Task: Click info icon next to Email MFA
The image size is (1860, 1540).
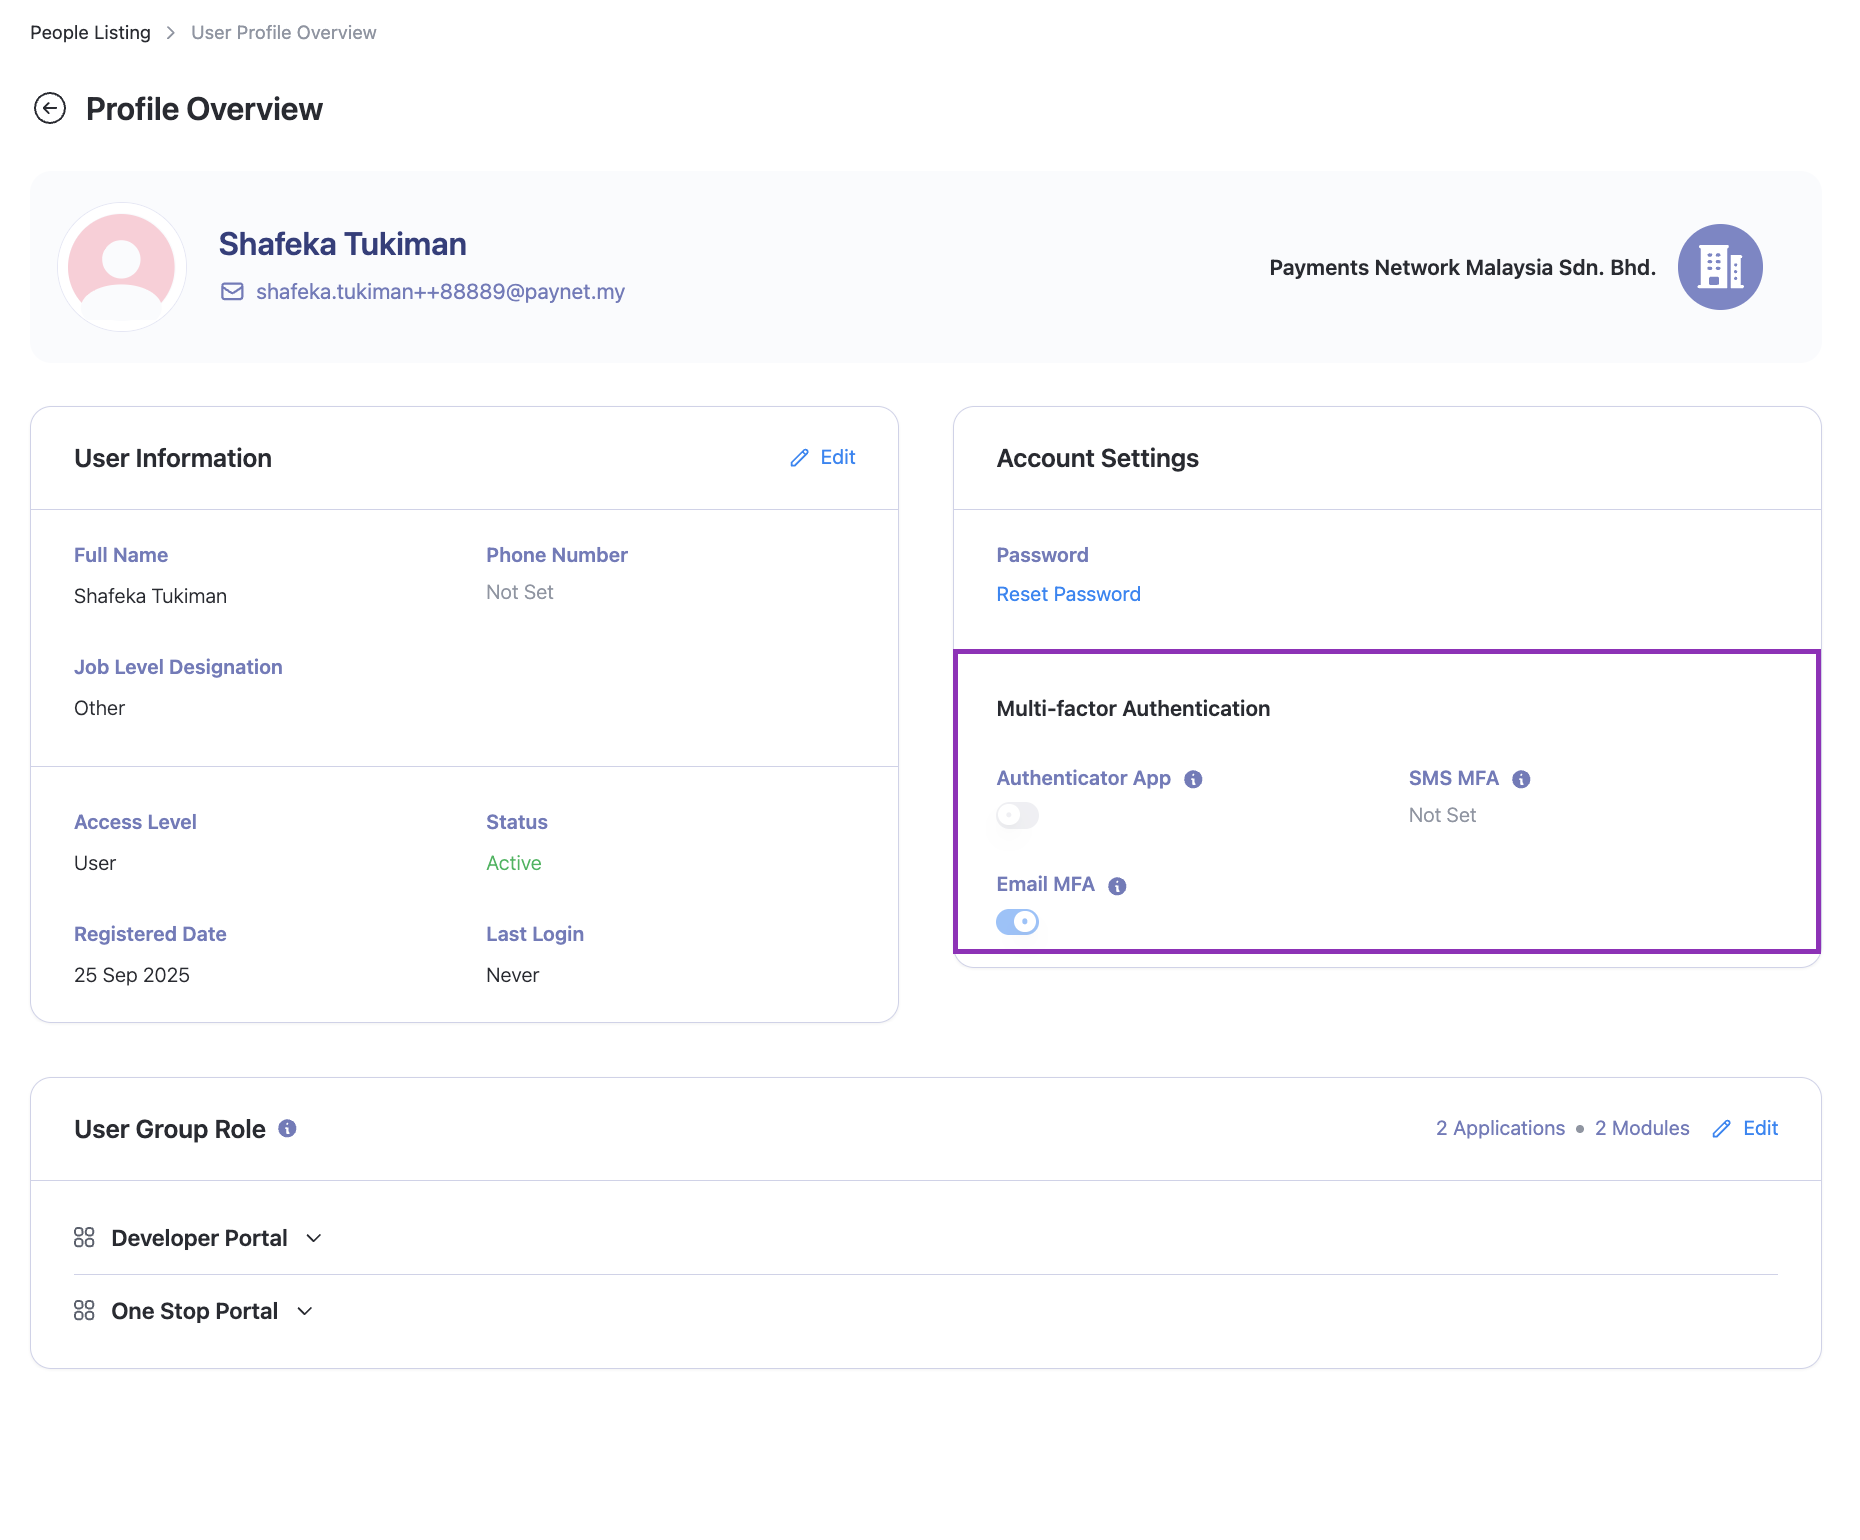Action: (x=1117, y=886)
